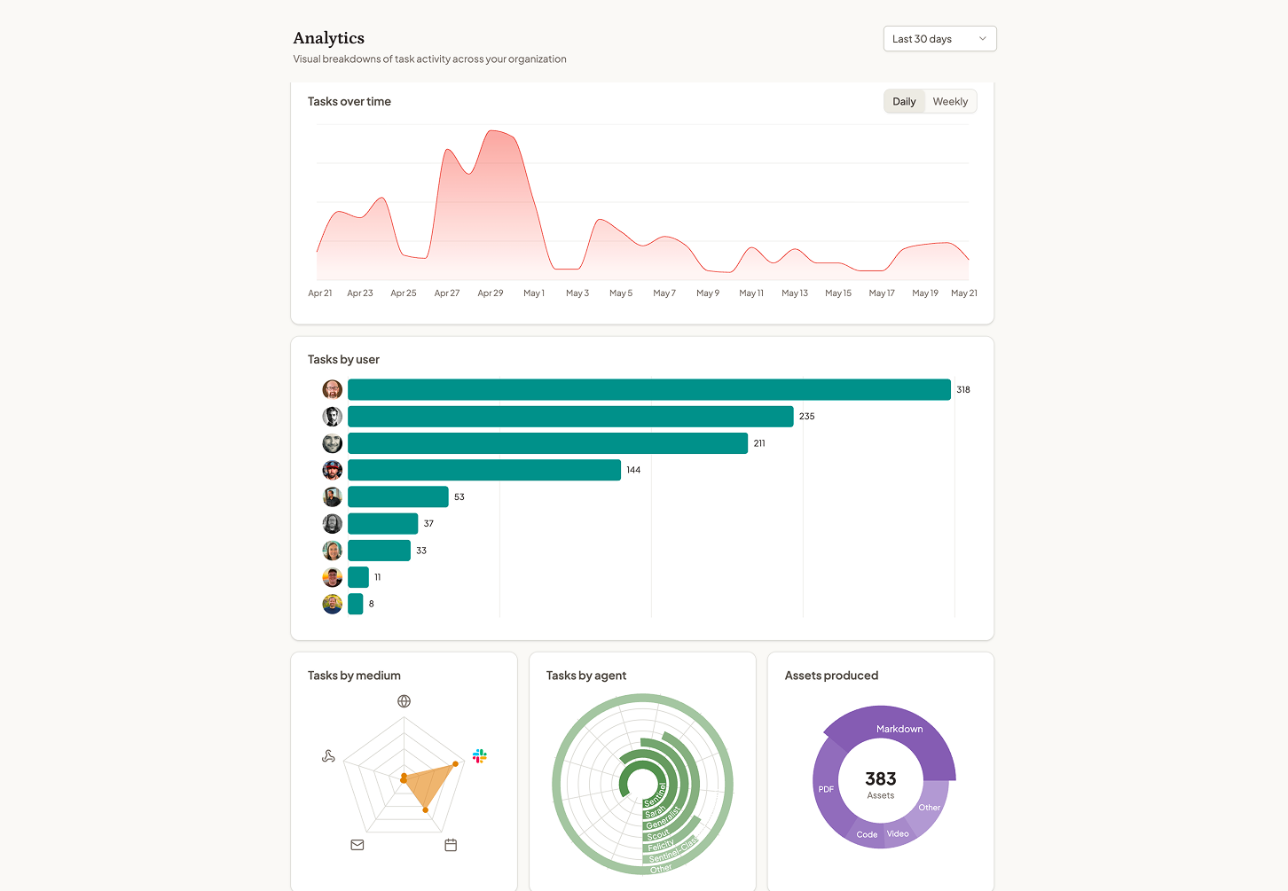Click avatar of user with 211 tasks

[x=332, y=443]
